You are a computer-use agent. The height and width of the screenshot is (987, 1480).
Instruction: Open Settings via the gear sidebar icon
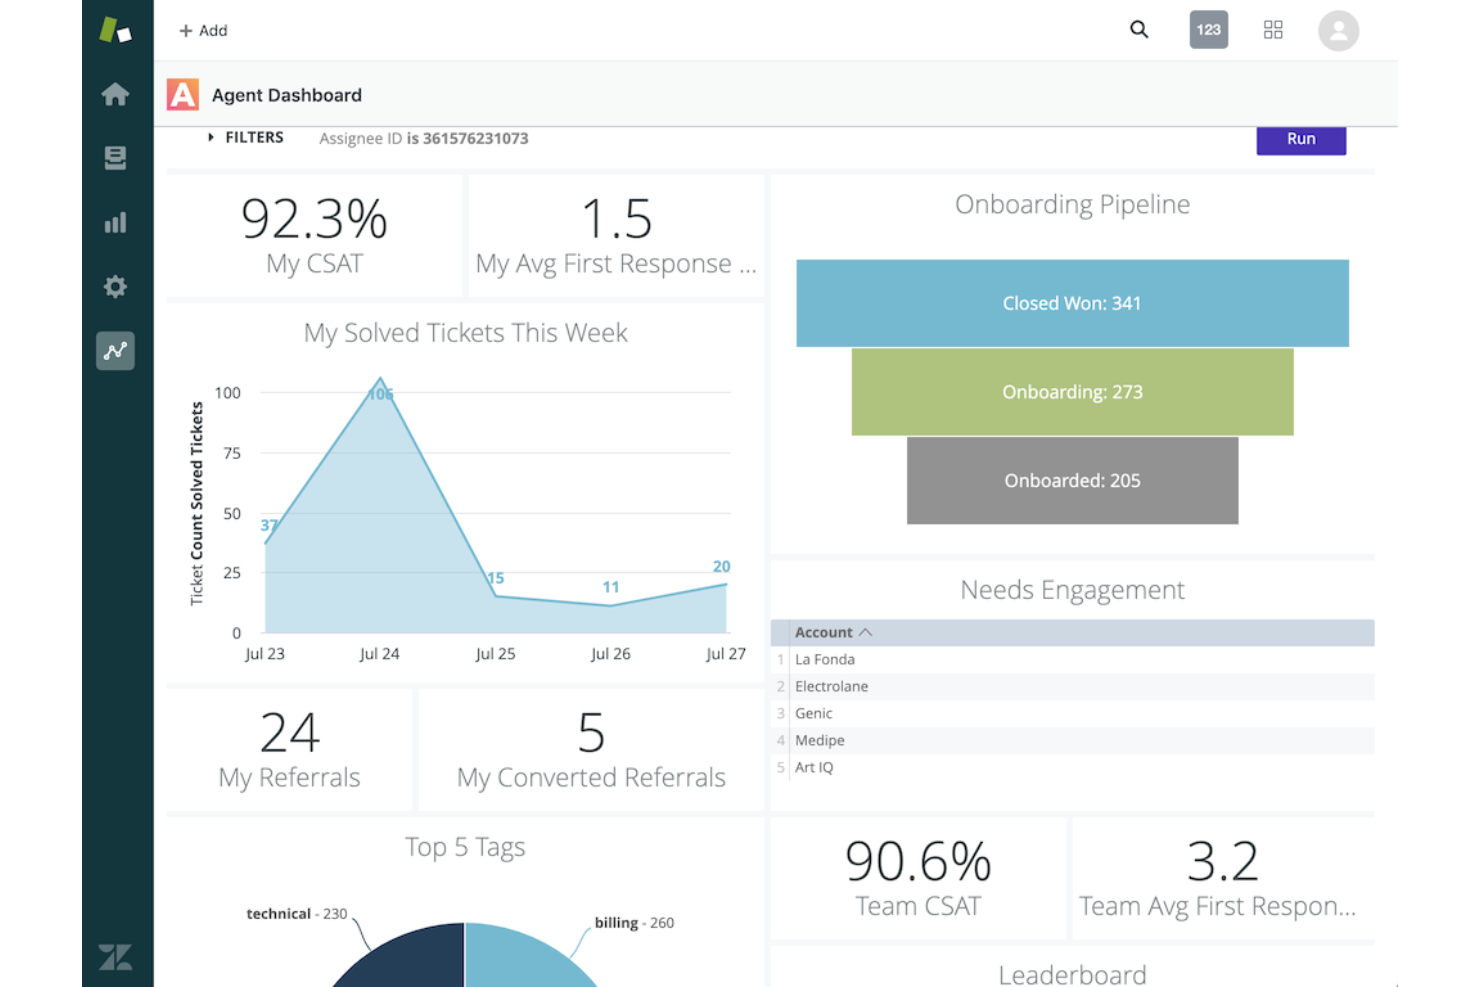pyautogui.click(x=116, y=286)
